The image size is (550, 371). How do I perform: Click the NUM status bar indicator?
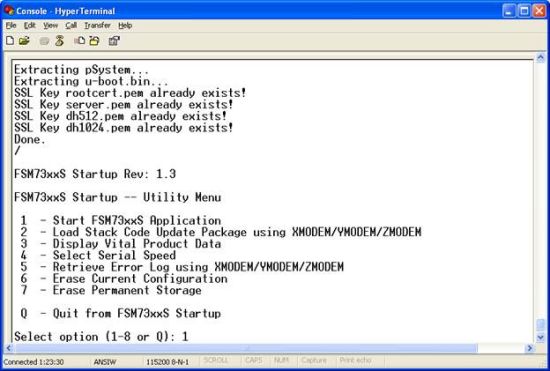281,360
